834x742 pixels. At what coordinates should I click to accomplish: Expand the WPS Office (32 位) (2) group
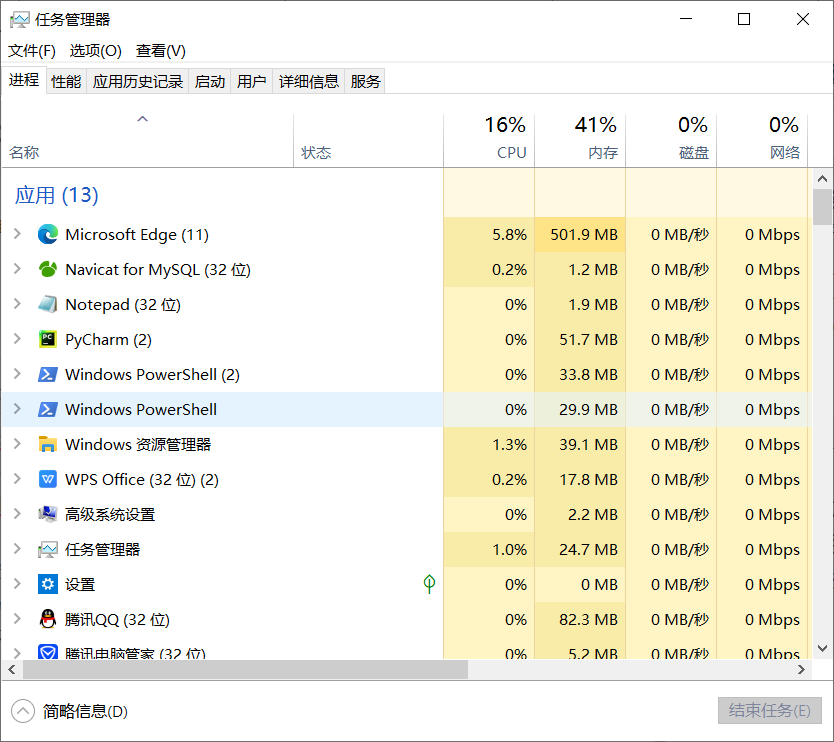(17, 479)
